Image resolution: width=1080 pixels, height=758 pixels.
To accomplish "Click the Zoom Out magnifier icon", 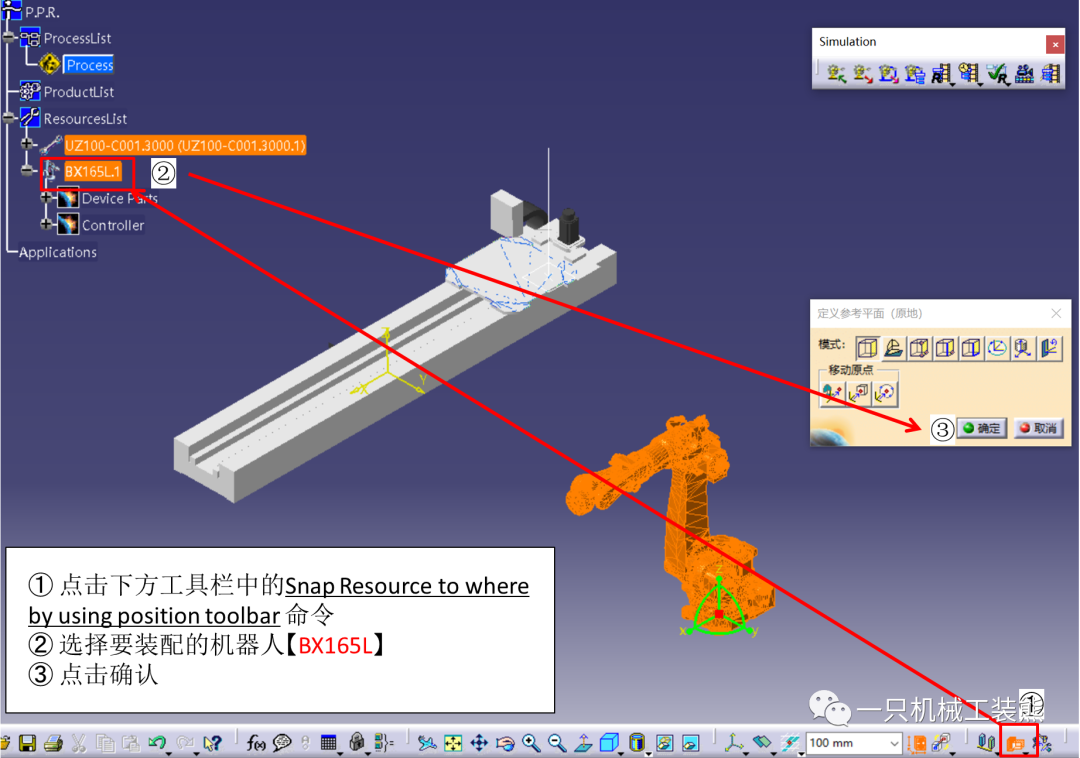I will coord(557,743).
